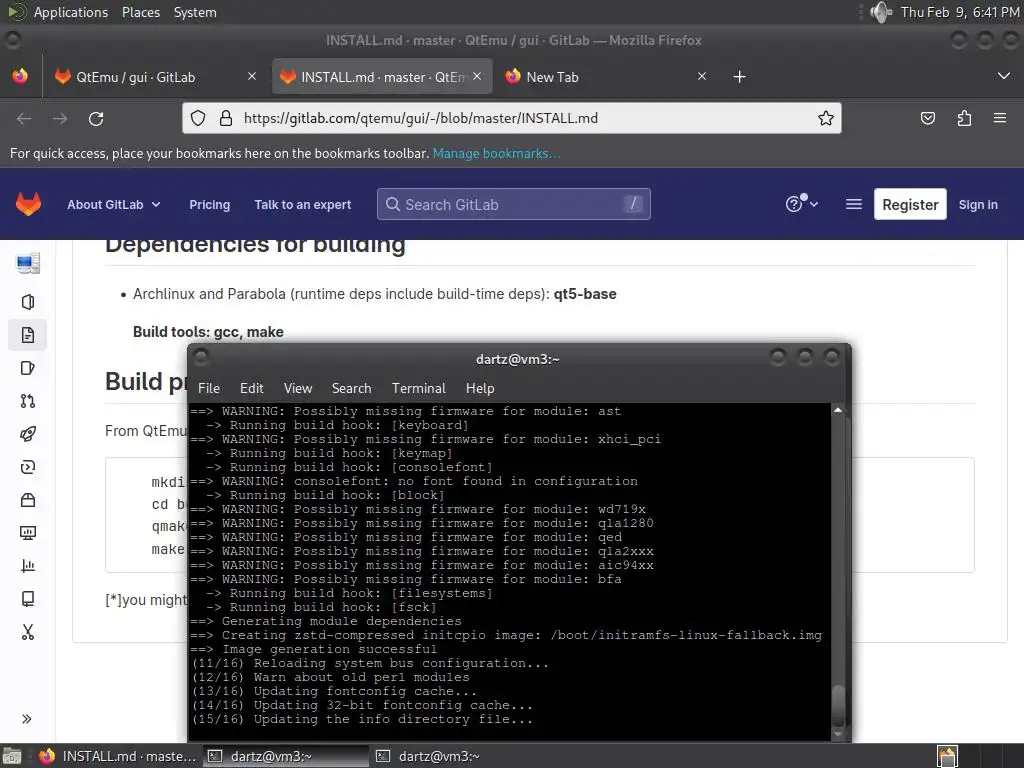Open Talk to an expert link

[302, 204]
